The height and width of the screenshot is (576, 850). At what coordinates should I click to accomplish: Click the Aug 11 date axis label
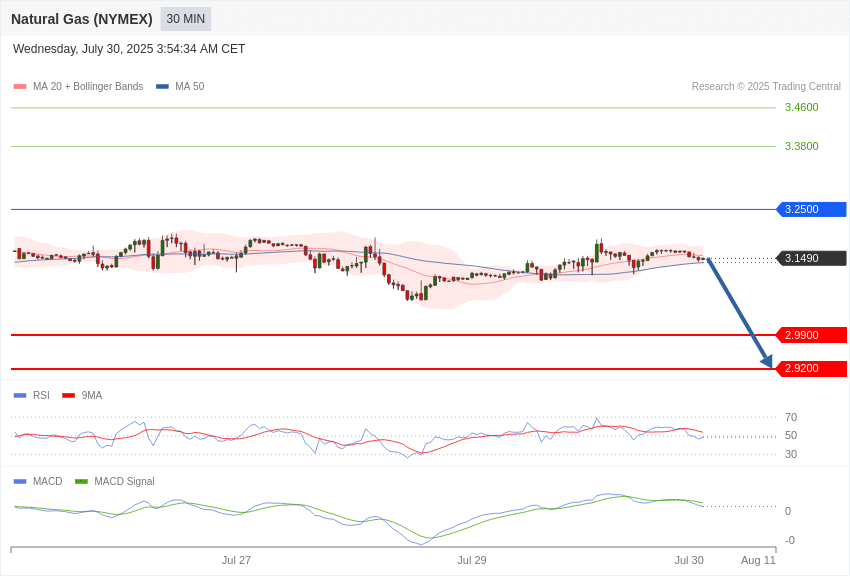click(758, 560)
